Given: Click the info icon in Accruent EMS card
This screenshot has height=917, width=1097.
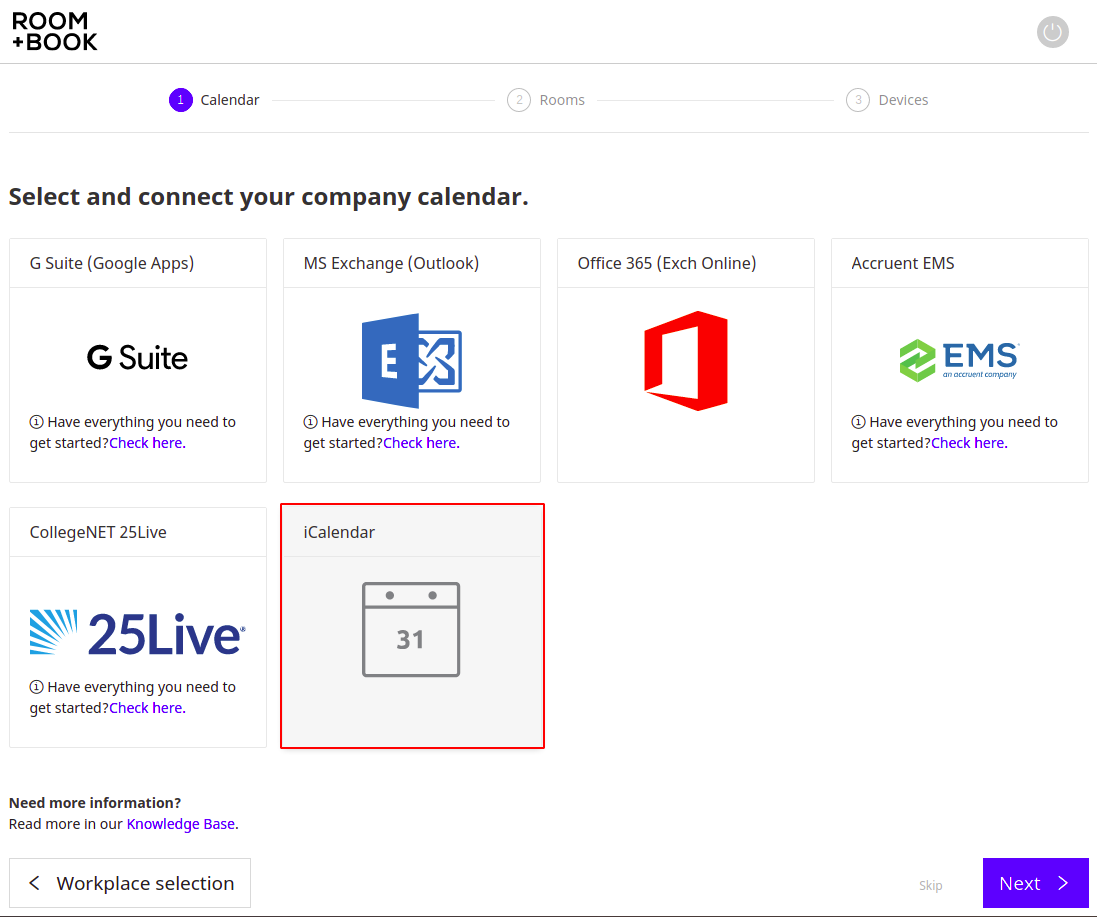Looking at the screenshot, I should click(x=858, y=422).
